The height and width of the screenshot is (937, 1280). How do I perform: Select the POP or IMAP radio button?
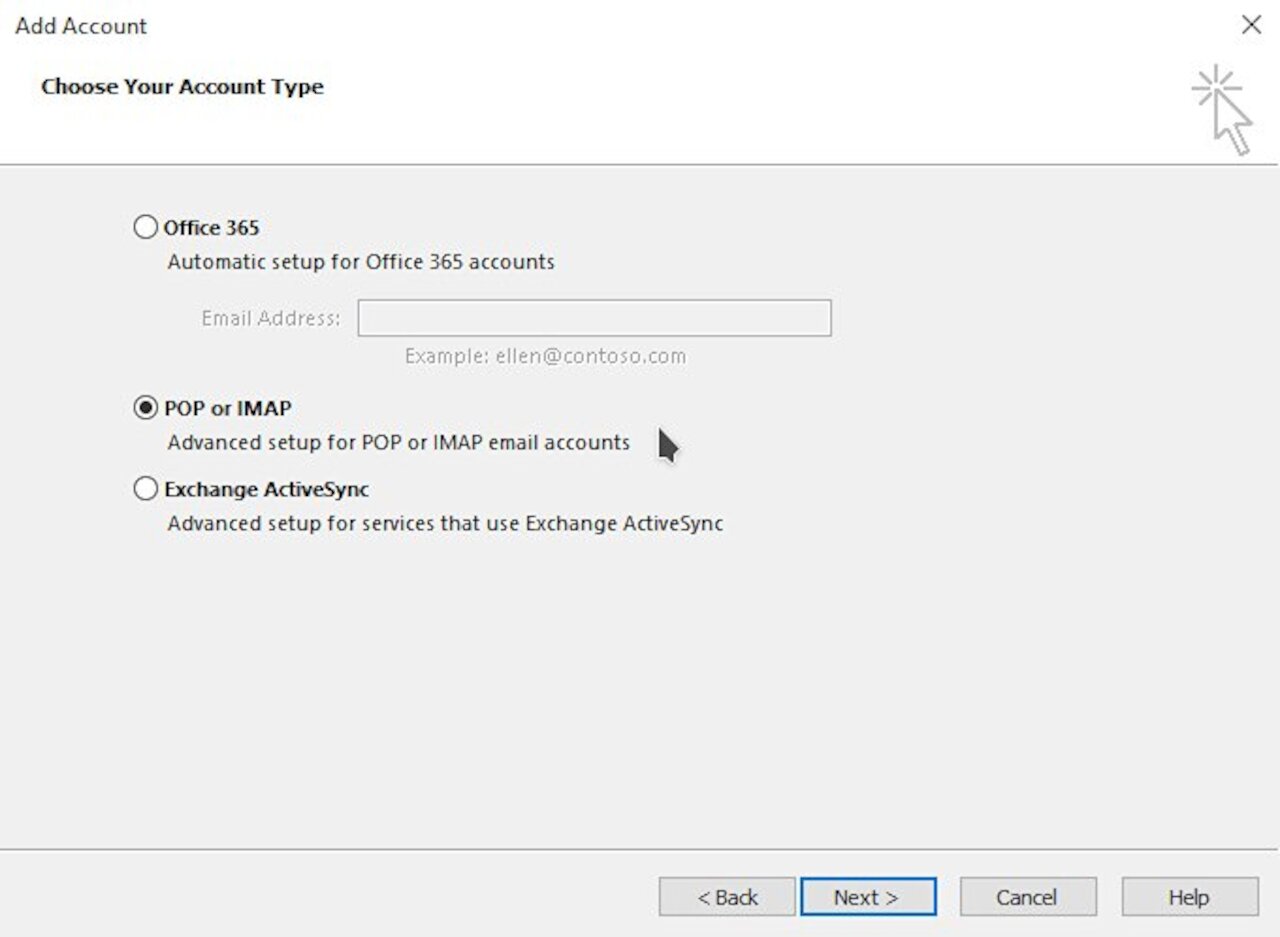(x=145, y=408)
